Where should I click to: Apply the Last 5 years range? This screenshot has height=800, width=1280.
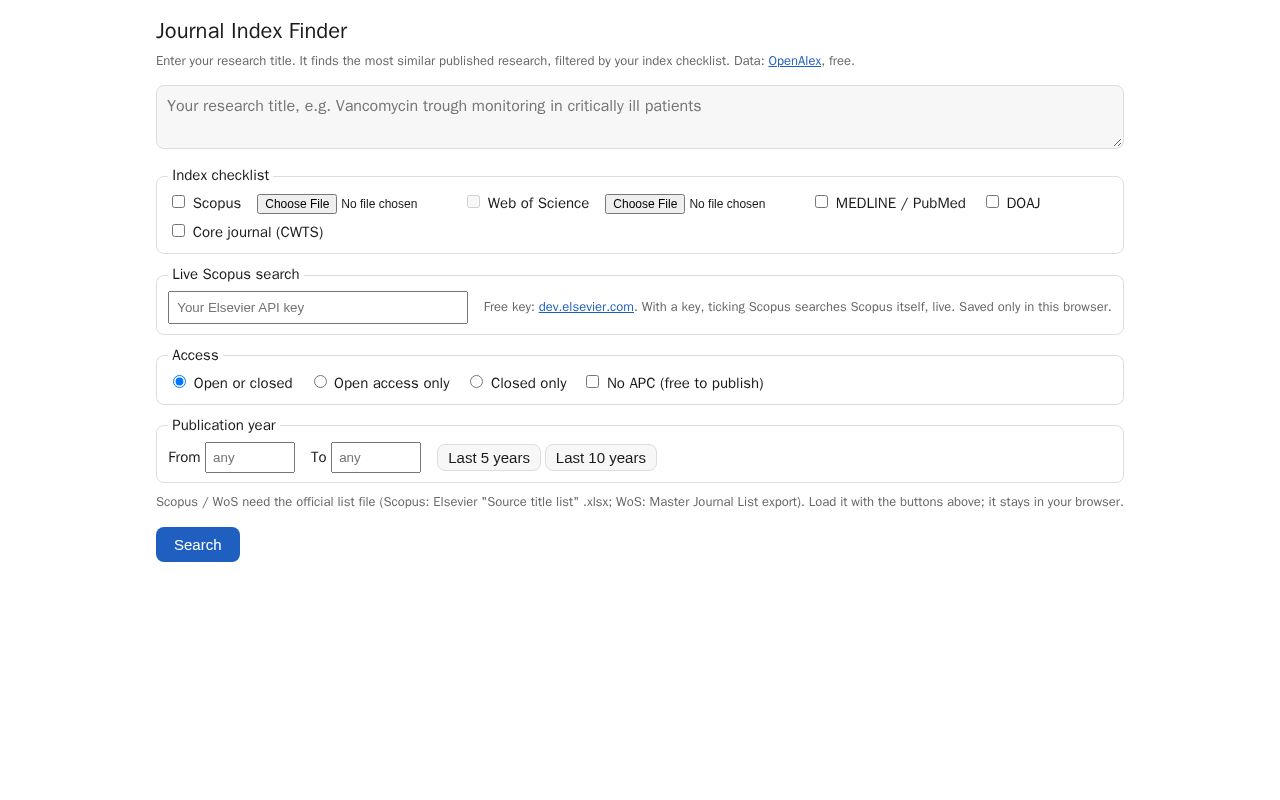489,458
